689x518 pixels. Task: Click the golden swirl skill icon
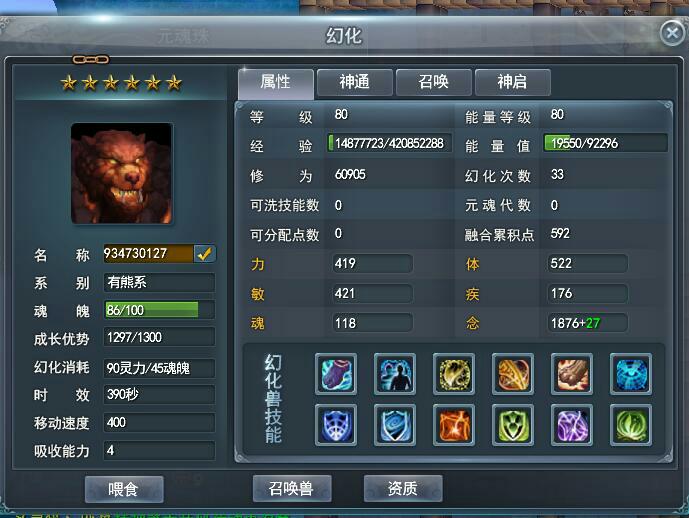click(x=454, y=374)
